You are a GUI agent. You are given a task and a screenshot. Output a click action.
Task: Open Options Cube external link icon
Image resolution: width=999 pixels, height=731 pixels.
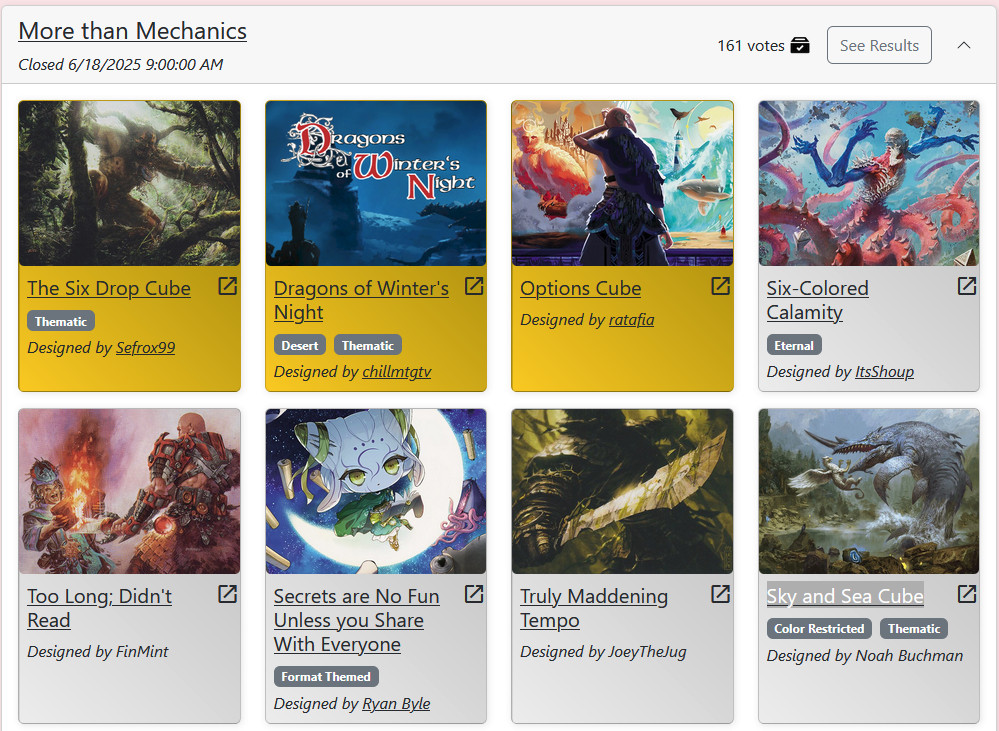721,286
